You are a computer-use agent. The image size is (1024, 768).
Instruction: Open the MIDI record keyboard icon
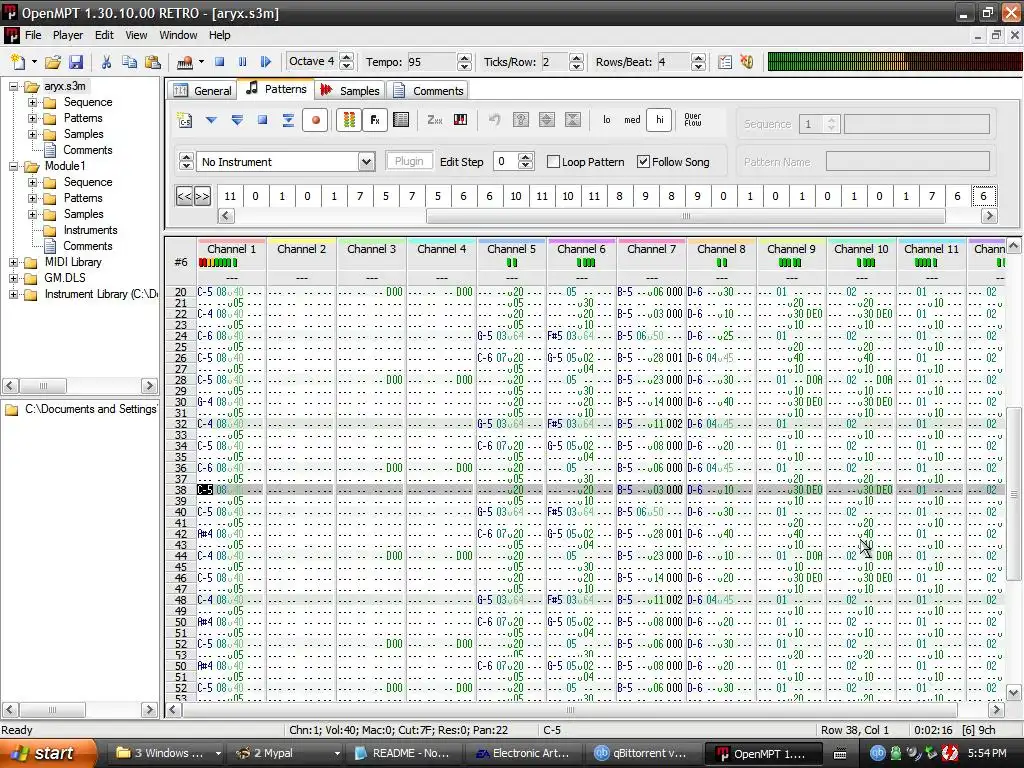[x=185, y=62]
